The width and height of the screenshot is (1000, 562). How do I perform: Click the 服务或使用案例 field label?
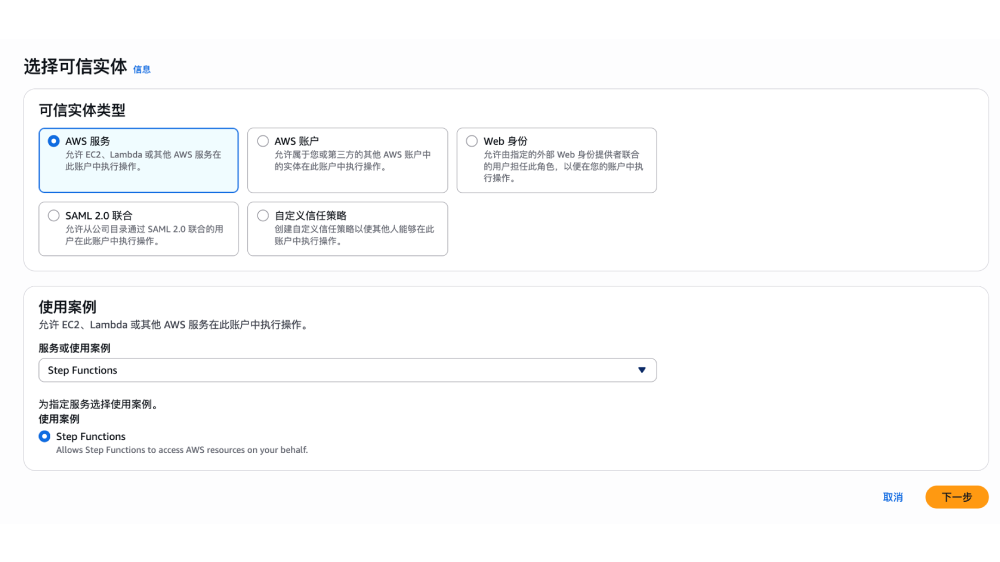[74, 348]
